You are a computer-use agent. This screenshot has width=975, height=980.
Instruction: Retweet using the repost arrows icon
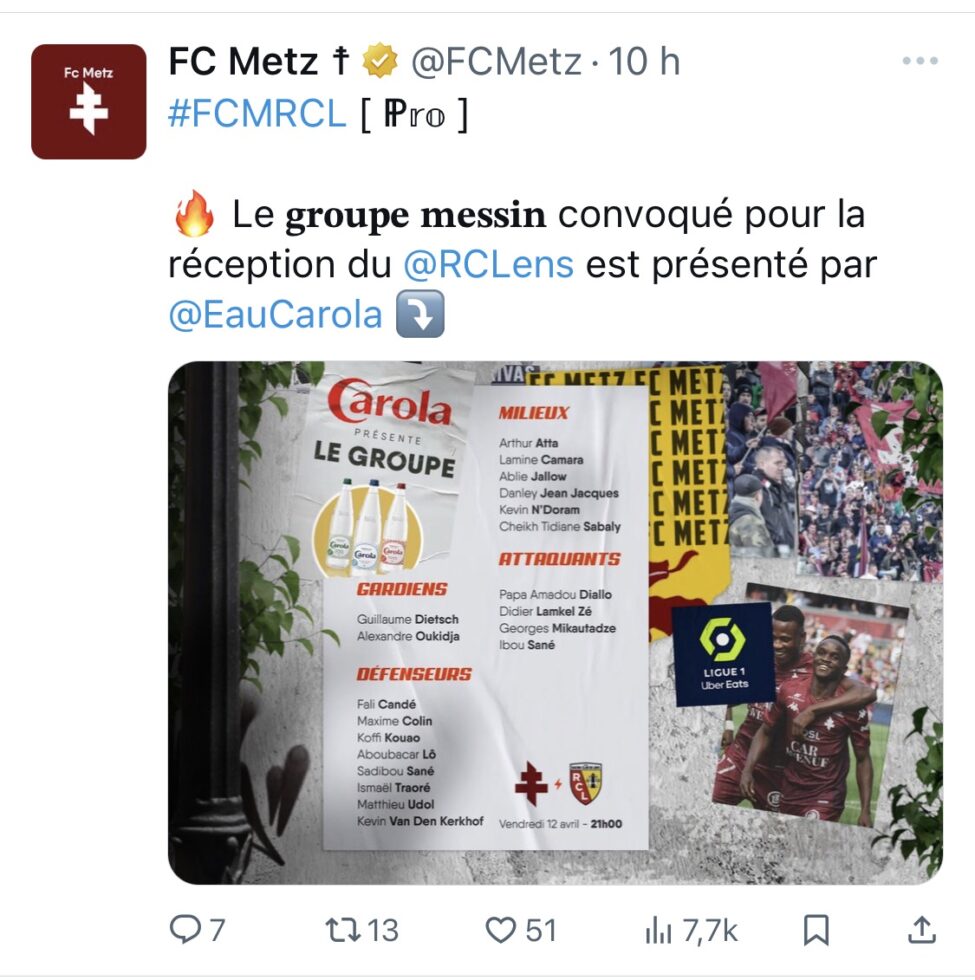click(343, 929)
